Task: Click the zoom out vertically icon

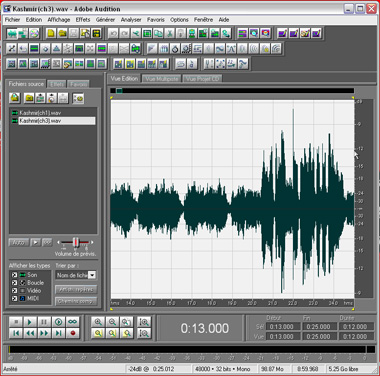Action: [x=144, y=333]
